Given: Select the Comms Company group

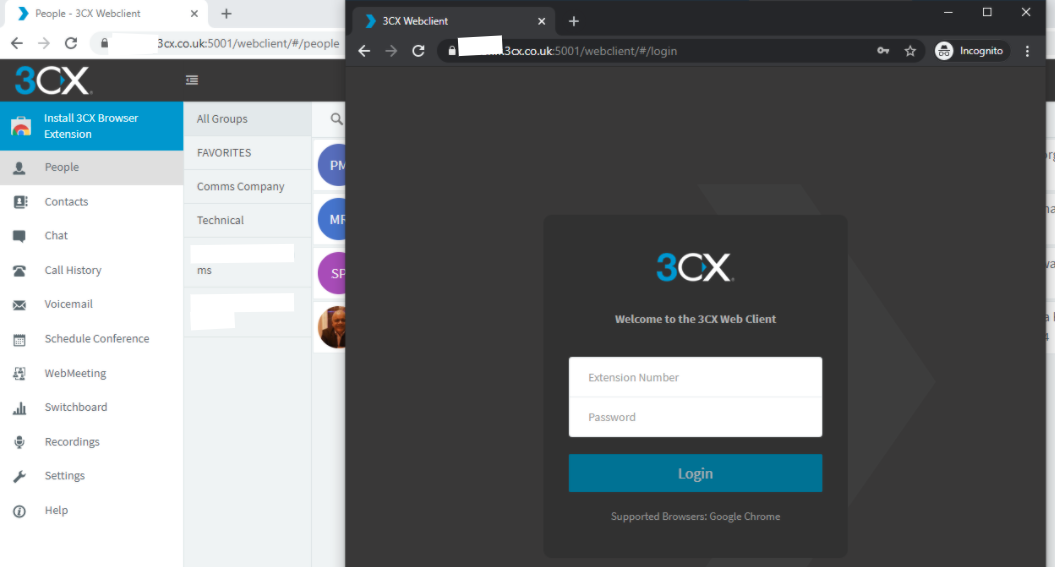Looking at the screenshot, I should click(x=248, y=186).
